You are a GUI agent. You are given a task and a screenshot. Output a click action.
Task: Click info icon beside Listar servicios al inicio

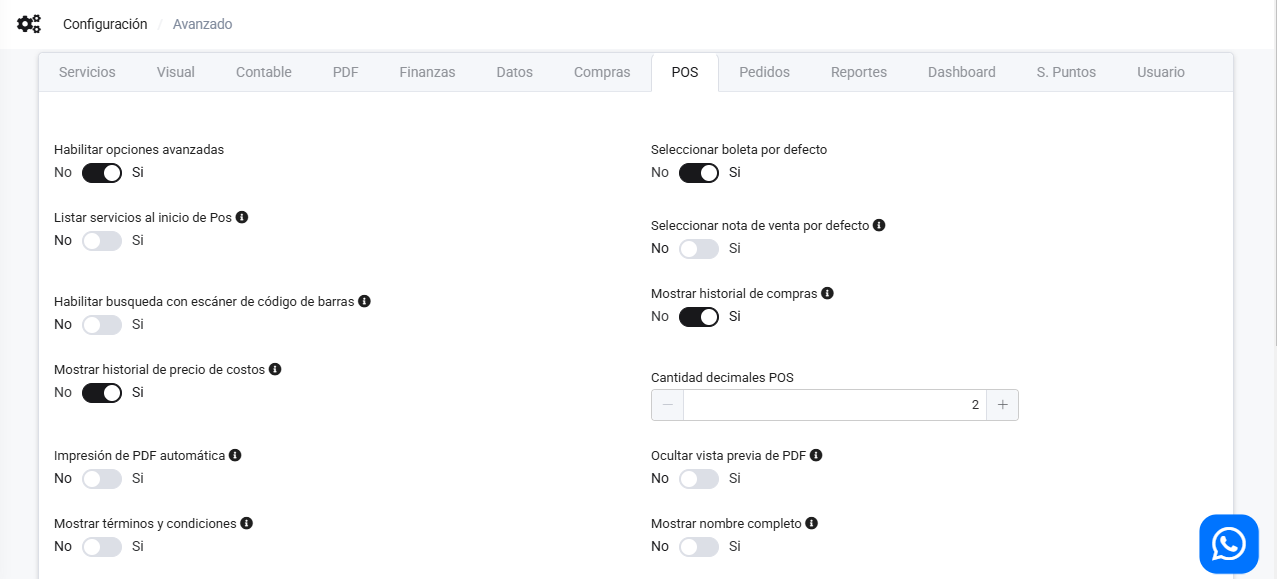pyautogui.click(x=242, y=217)
